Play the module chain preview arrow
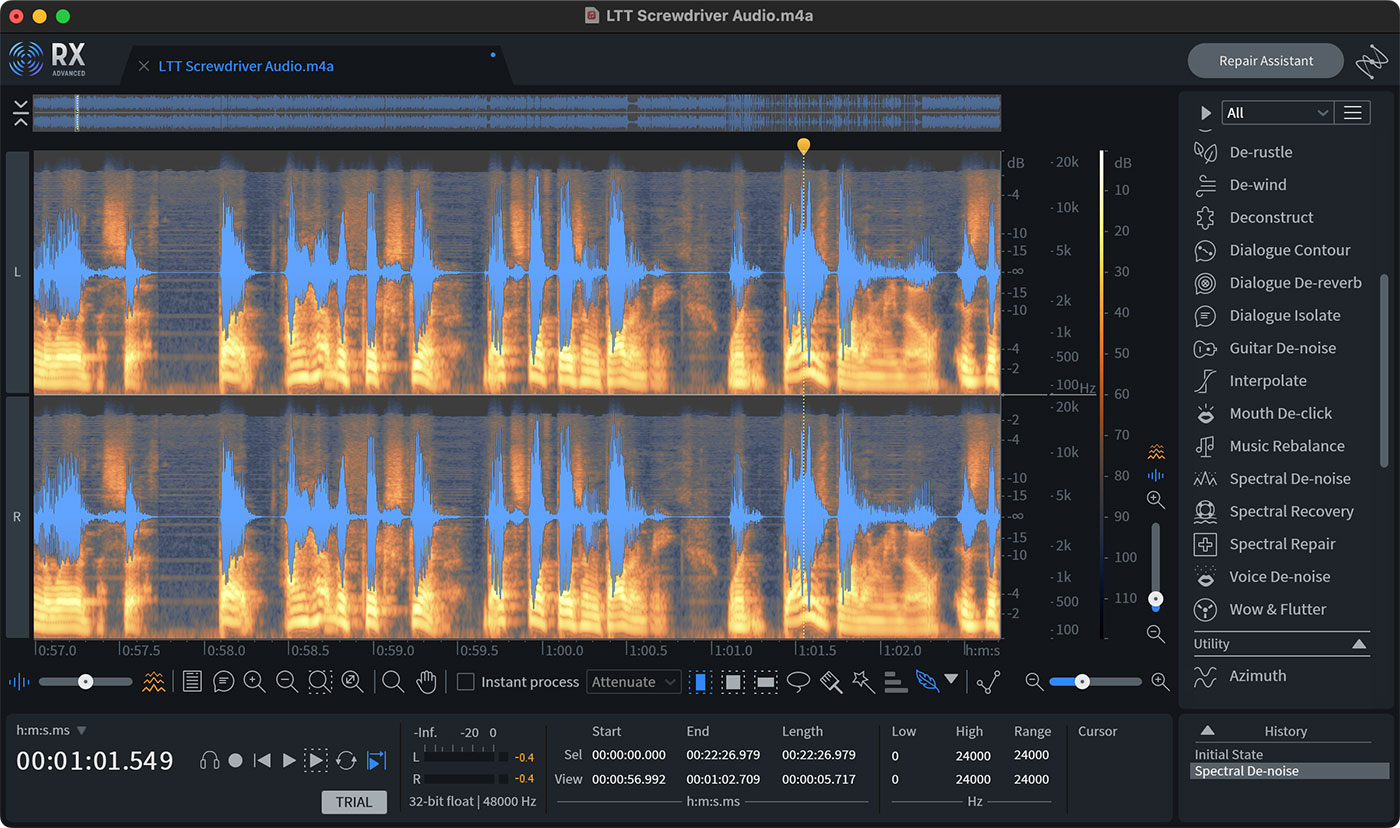1400x828 pixels. click(x=1206, y=113)
